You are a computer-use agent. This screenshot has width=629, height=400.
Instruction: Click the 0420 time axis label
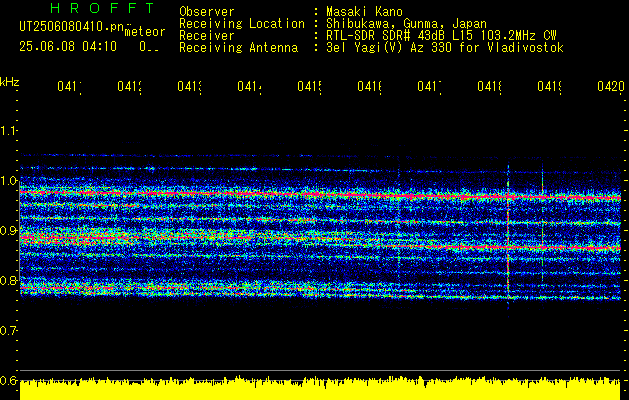coord(611,86)
